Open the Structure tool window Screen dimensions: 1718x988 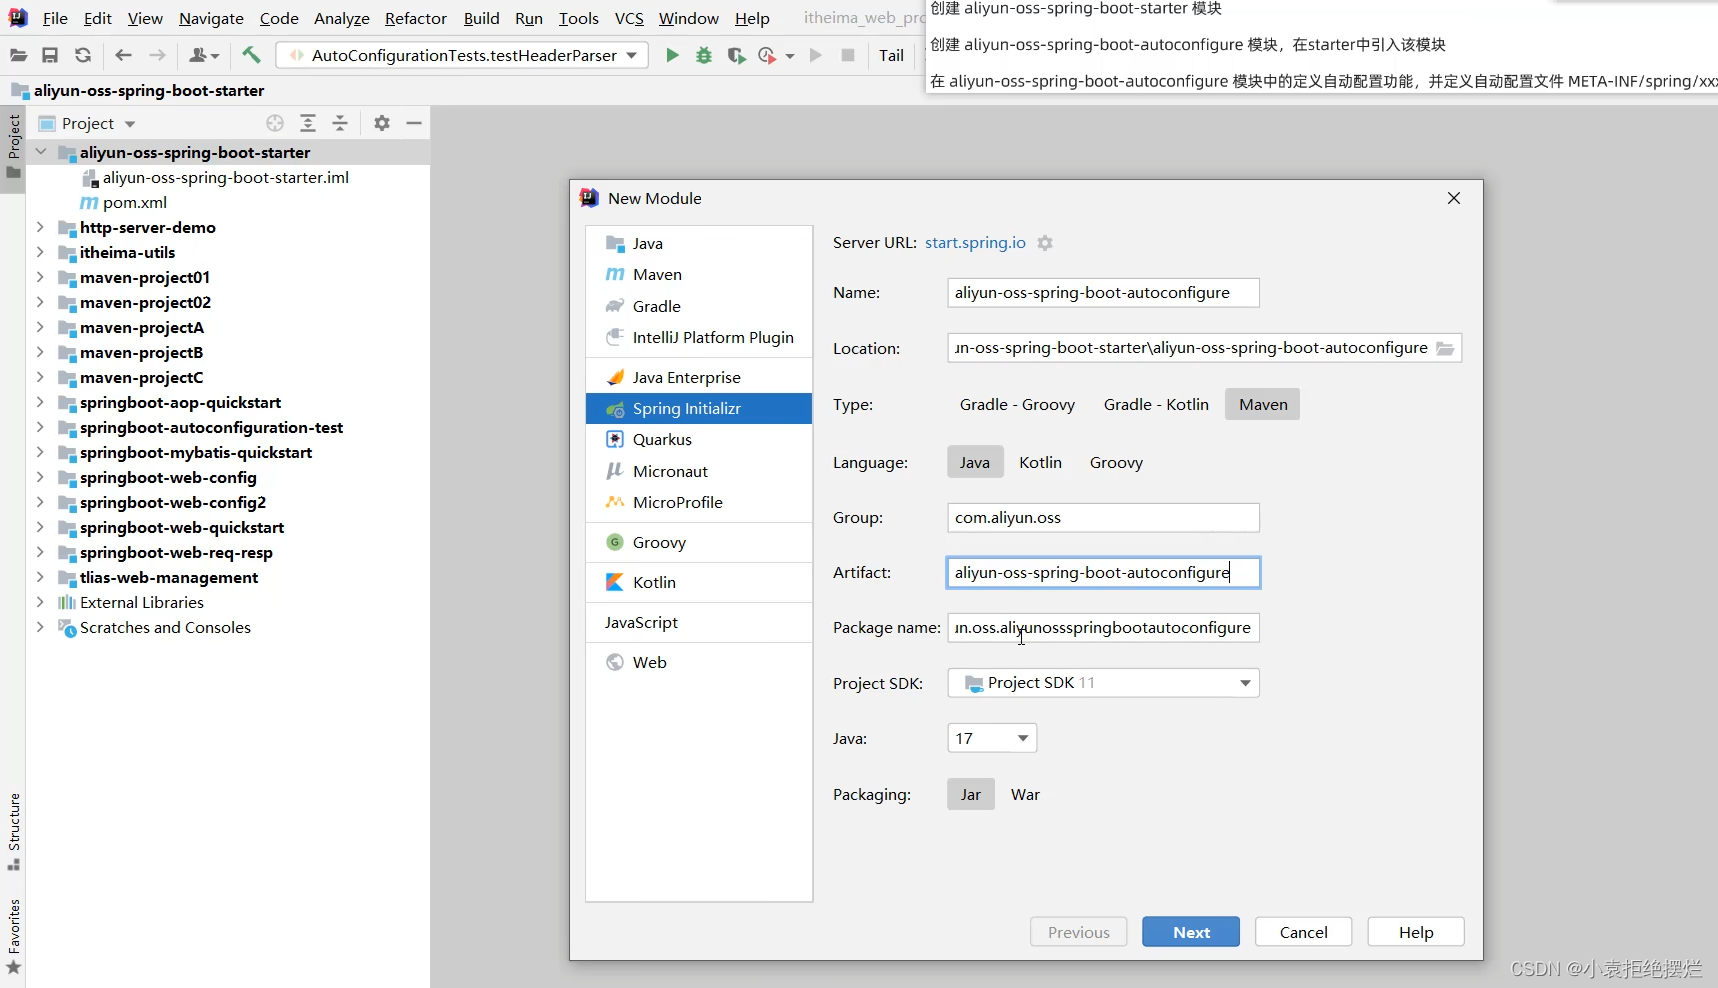tap(14, 831)
